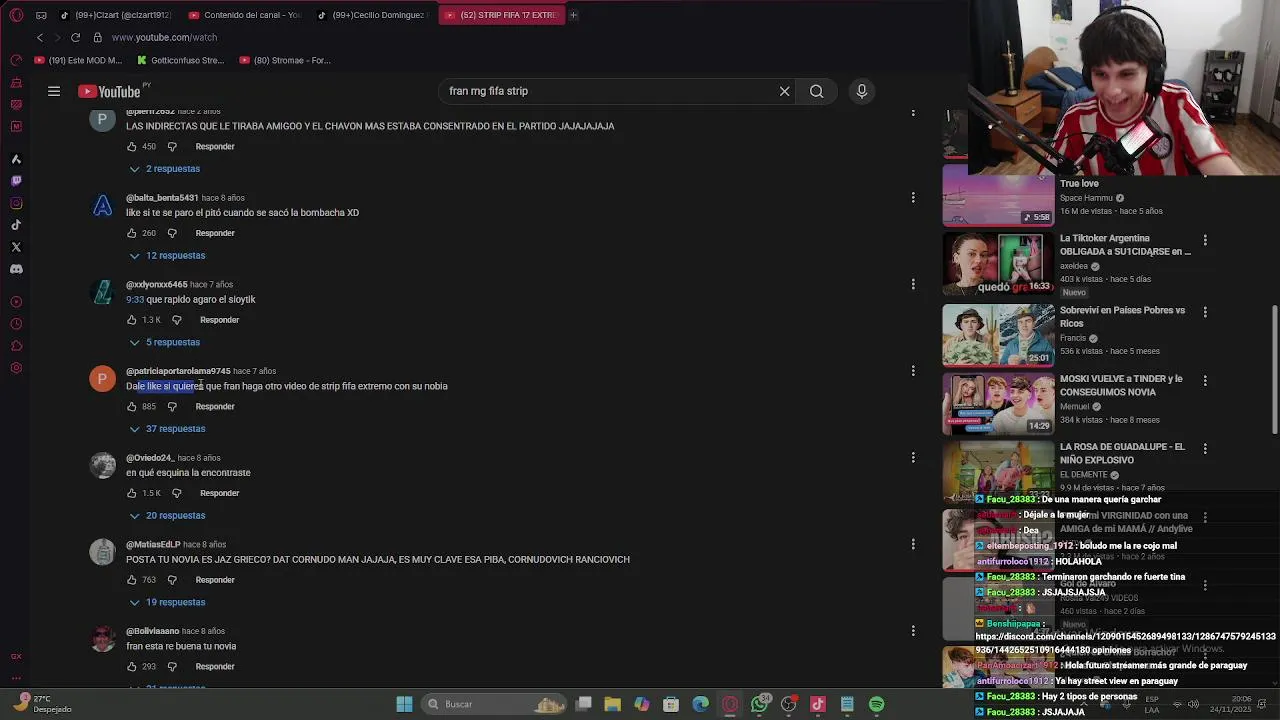Open extensions cube icon in sidebar
The width and height of the screenshot is (1280, 720).
coord(16,346)
